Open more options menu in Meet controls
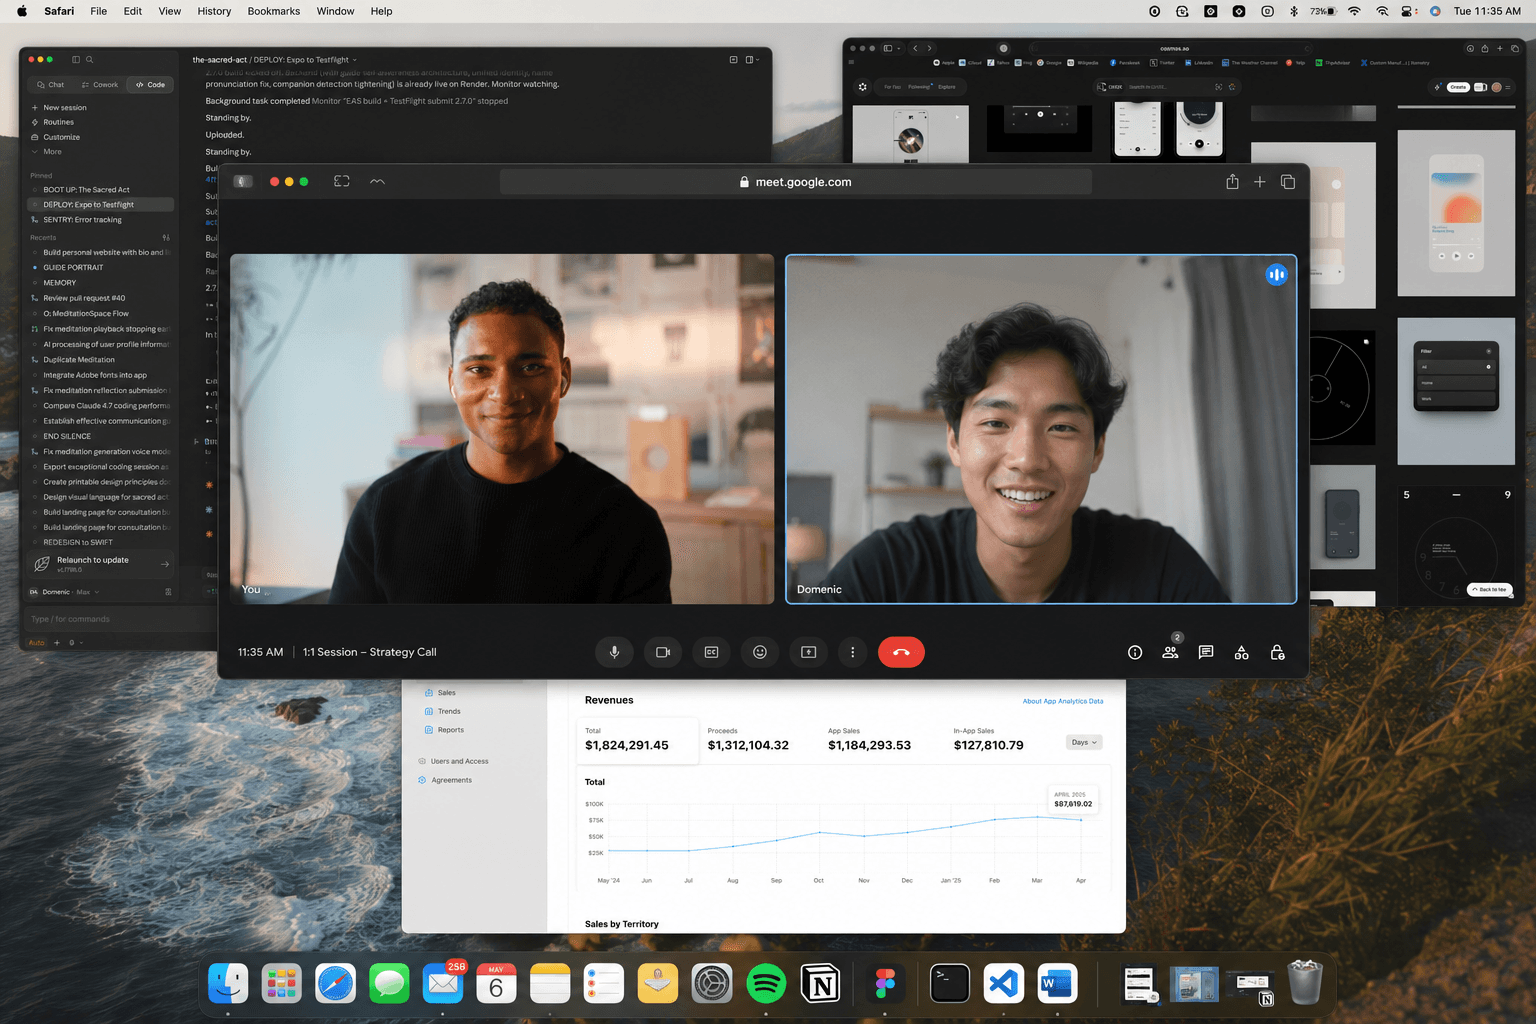 coord(852,652)
